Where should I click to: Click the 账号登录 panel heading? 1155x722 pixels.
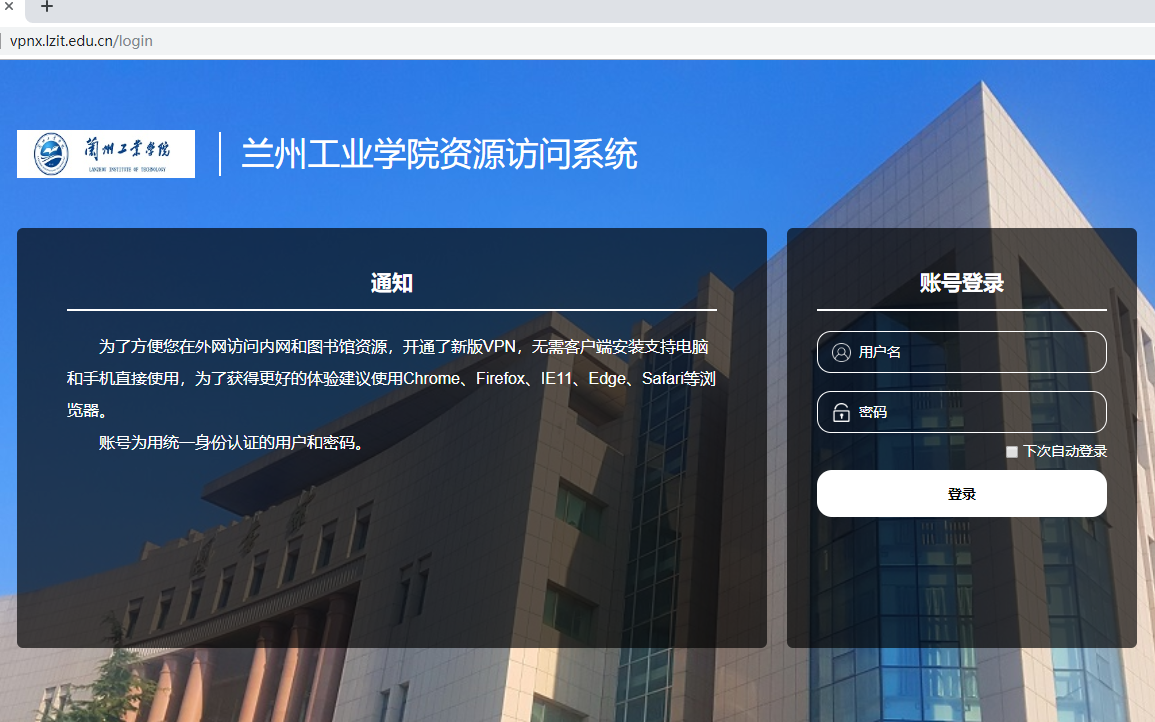(x=961, y=283)
